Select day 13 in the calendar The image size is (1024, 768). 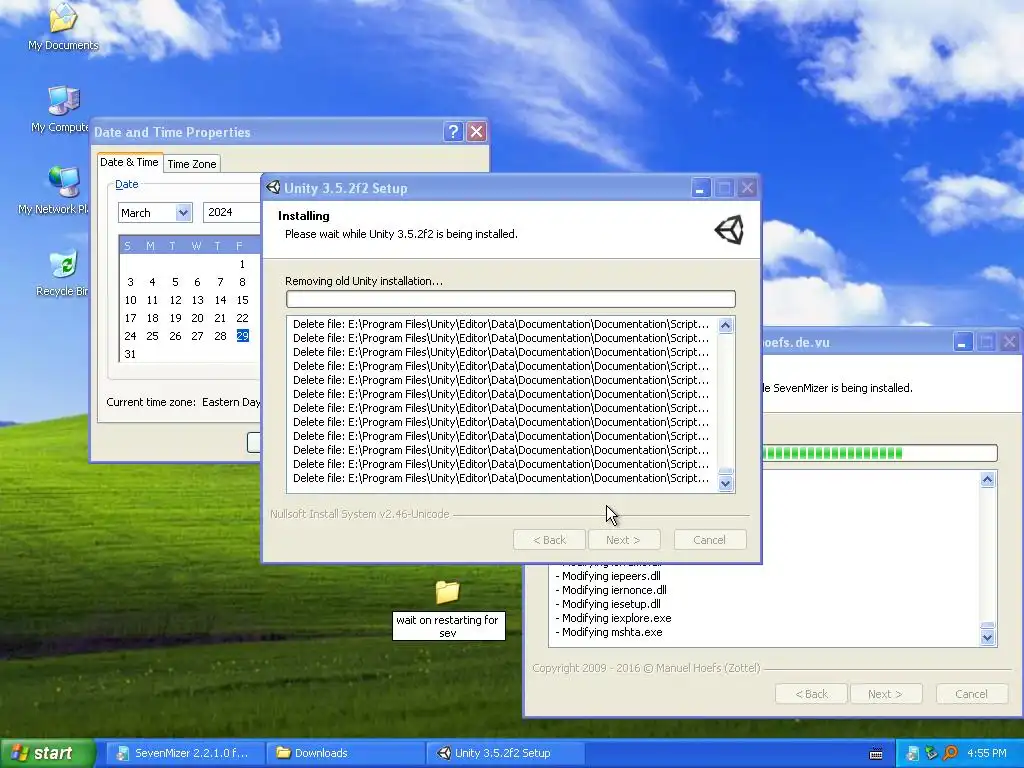197,300
